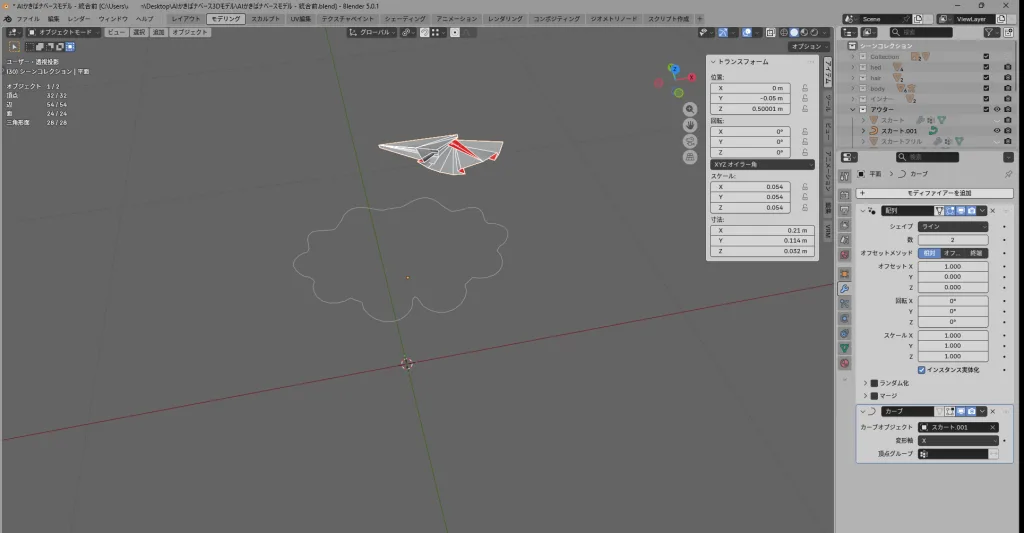Screen dimensions: 1024x533
Task: Hide スカート.001 using its eye icon
Action: [996, 131]
